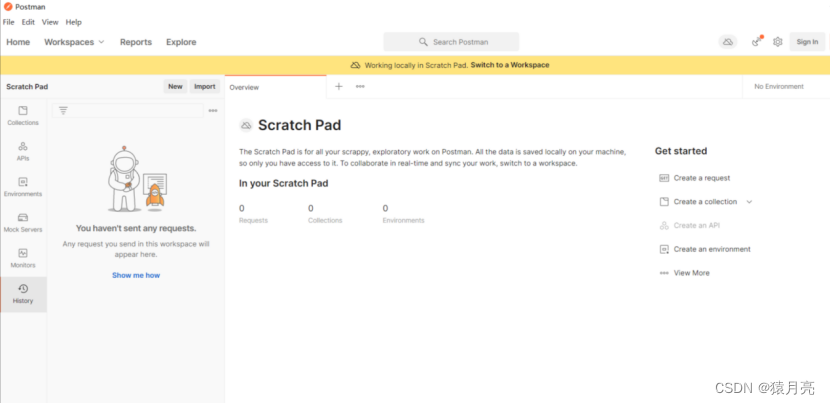Viewport: 830px width, 404px height.
Task: Click the dots icon beside View More
Action: [x=664, y=273]
